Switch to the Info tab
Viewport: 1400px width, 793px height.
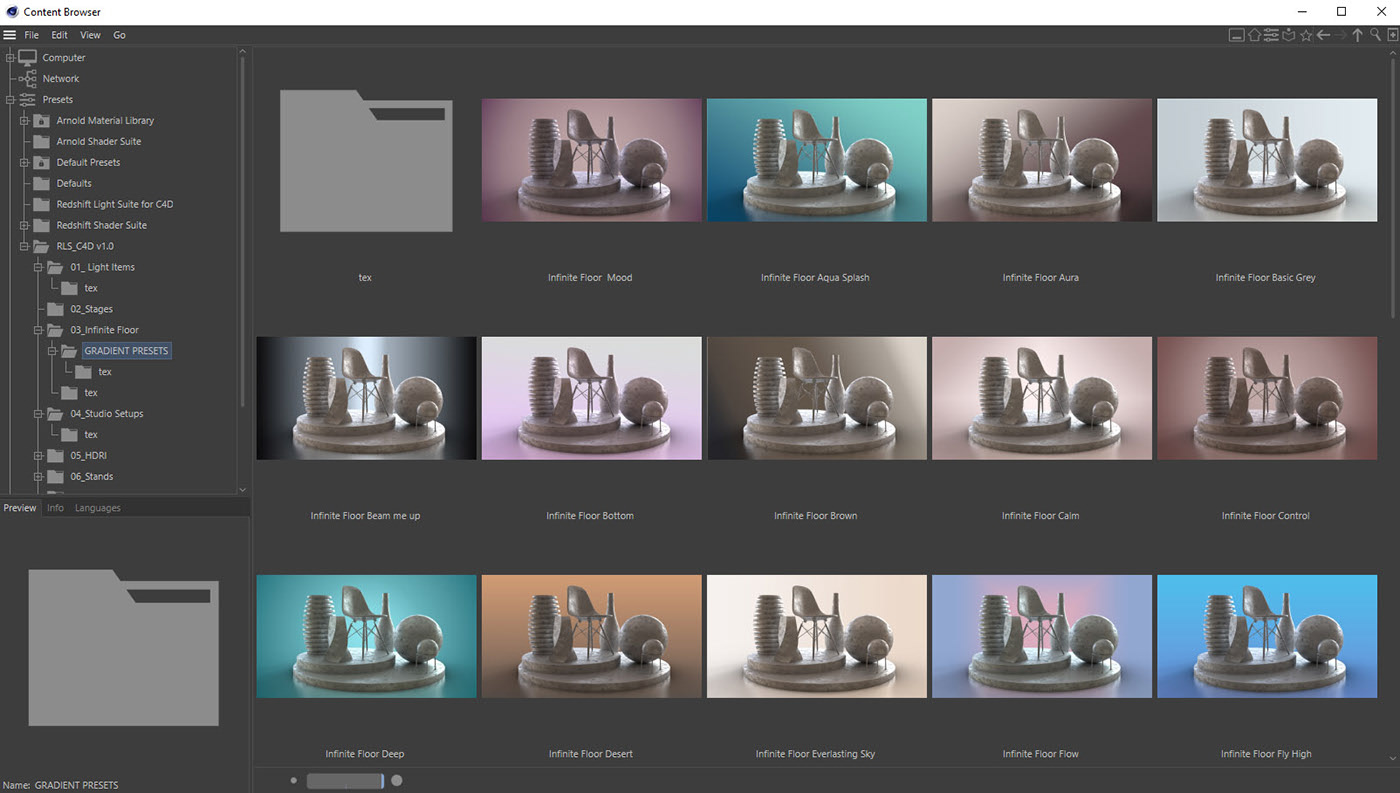55,508
